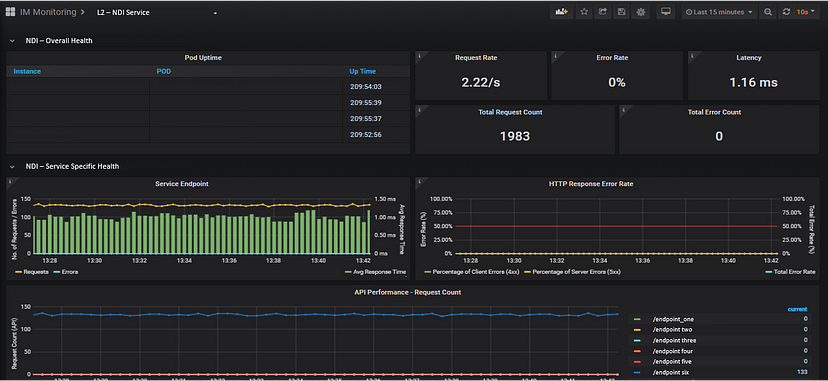Image resolution: width=828 pixels, height=381 pixels.
Task: Sort the table by POD column
Action: pyautogui.click(x=164, y=71)
